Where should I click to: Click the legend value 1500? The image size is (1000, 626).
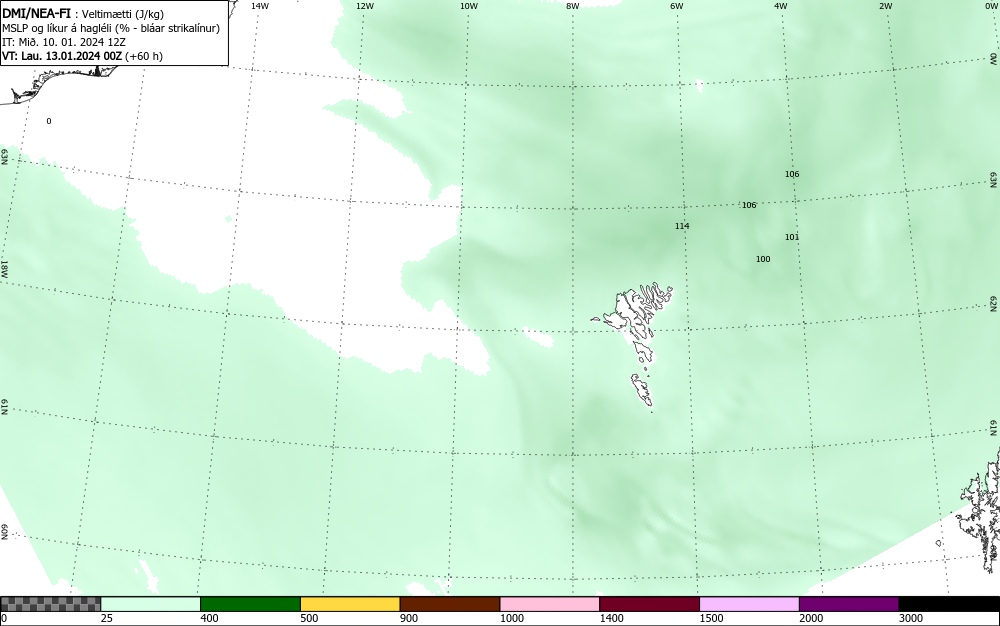pyautogui.click(x=711, y=618)
